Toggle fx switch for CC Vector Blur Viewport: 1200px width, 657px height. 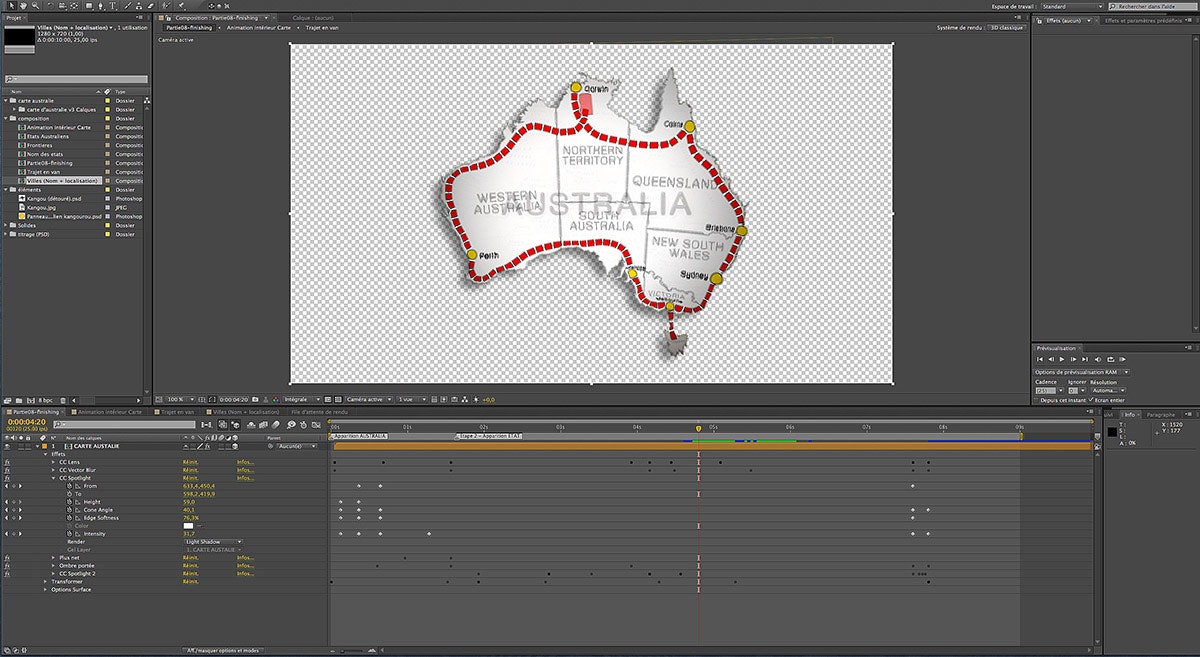(x=7, y=470)
